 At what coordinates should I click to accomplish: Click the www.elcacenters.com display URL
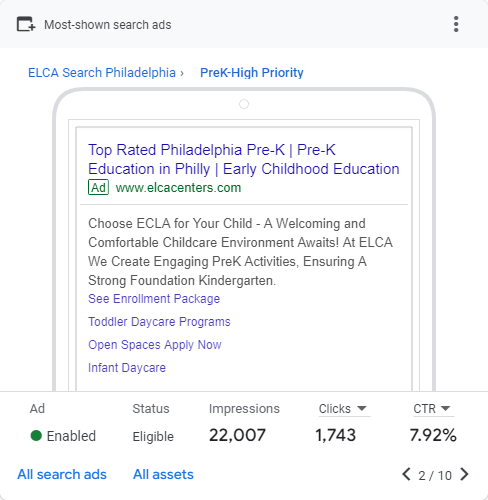pos(178,188)
